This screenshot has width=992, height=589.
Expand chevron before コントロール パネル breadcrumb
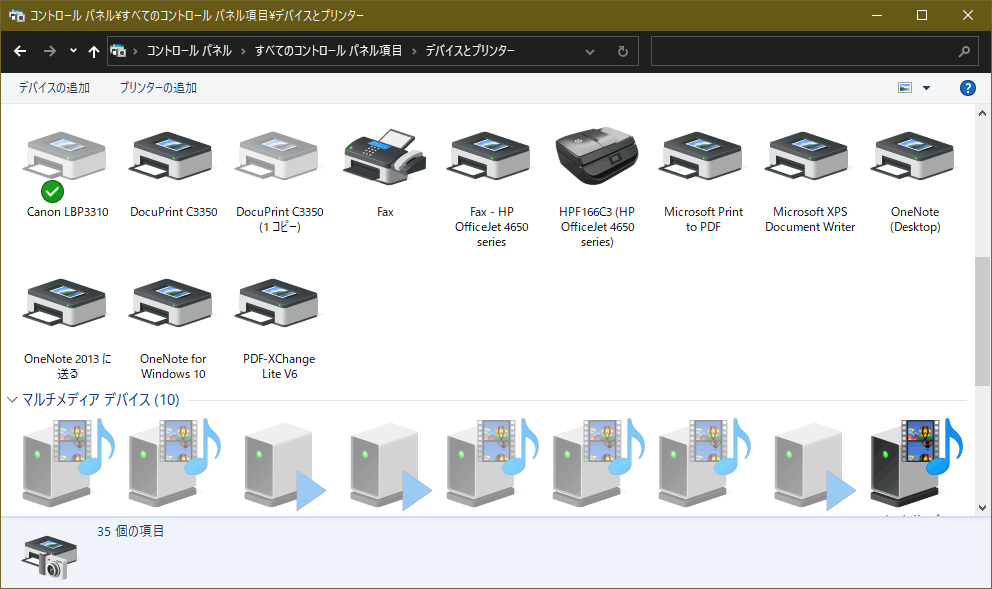(135, 51)
